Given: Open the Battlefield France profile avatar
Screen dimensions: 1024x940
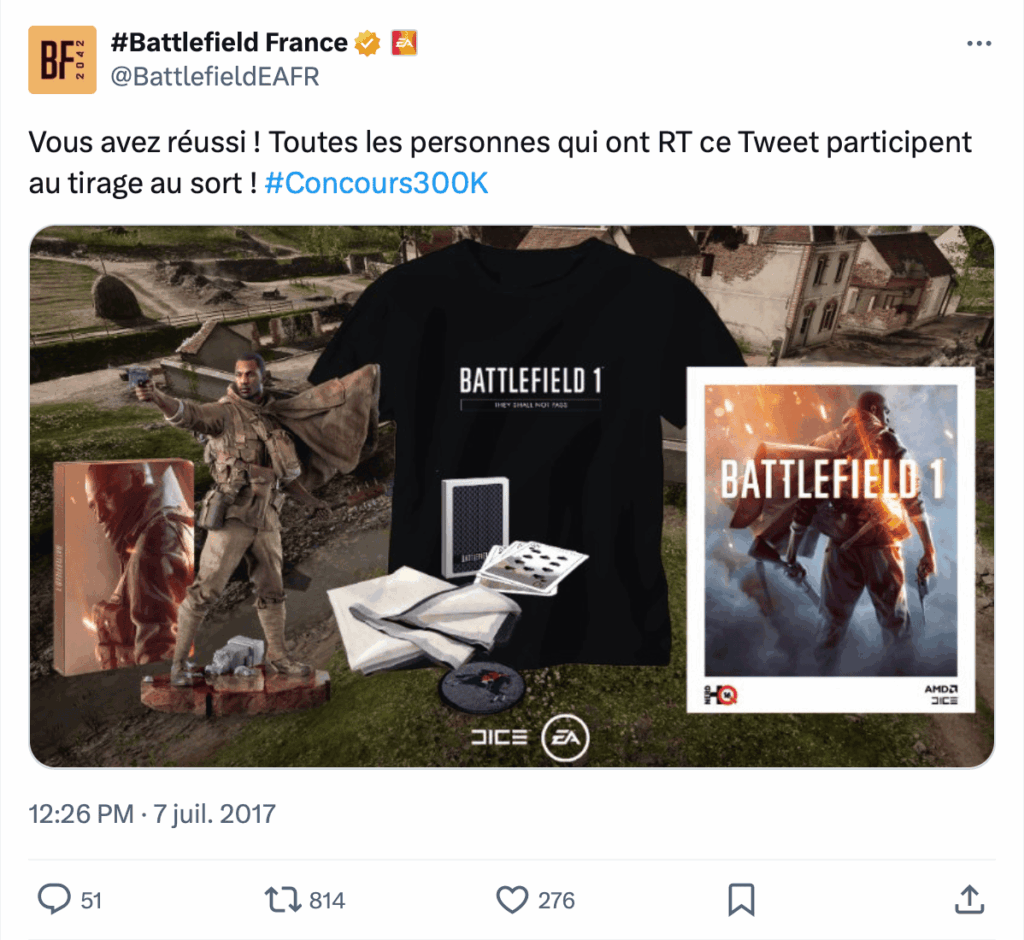Looking at the screenshot, I should [x=62, y=59].
